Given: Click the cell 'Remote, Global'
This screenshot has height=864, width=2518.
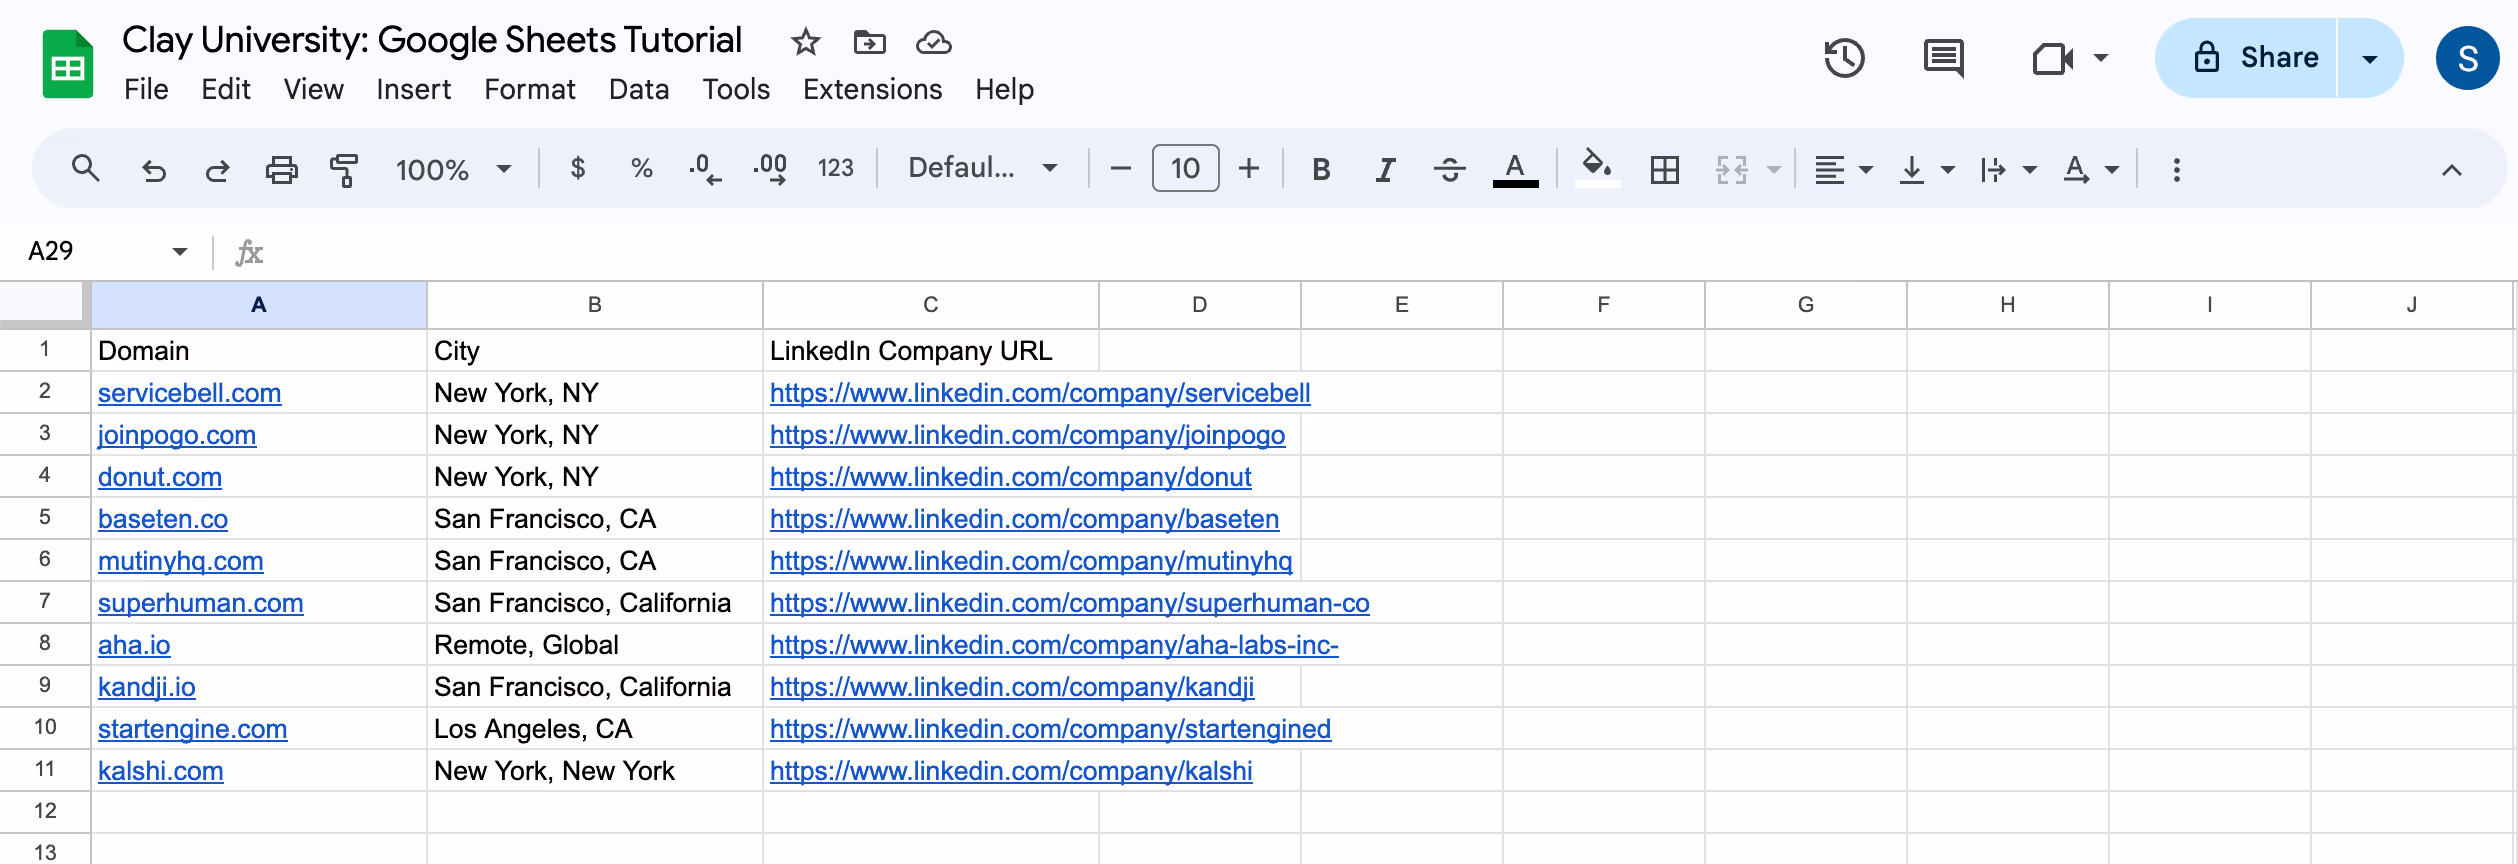Looking at the screenshot, I should [594, 645].
